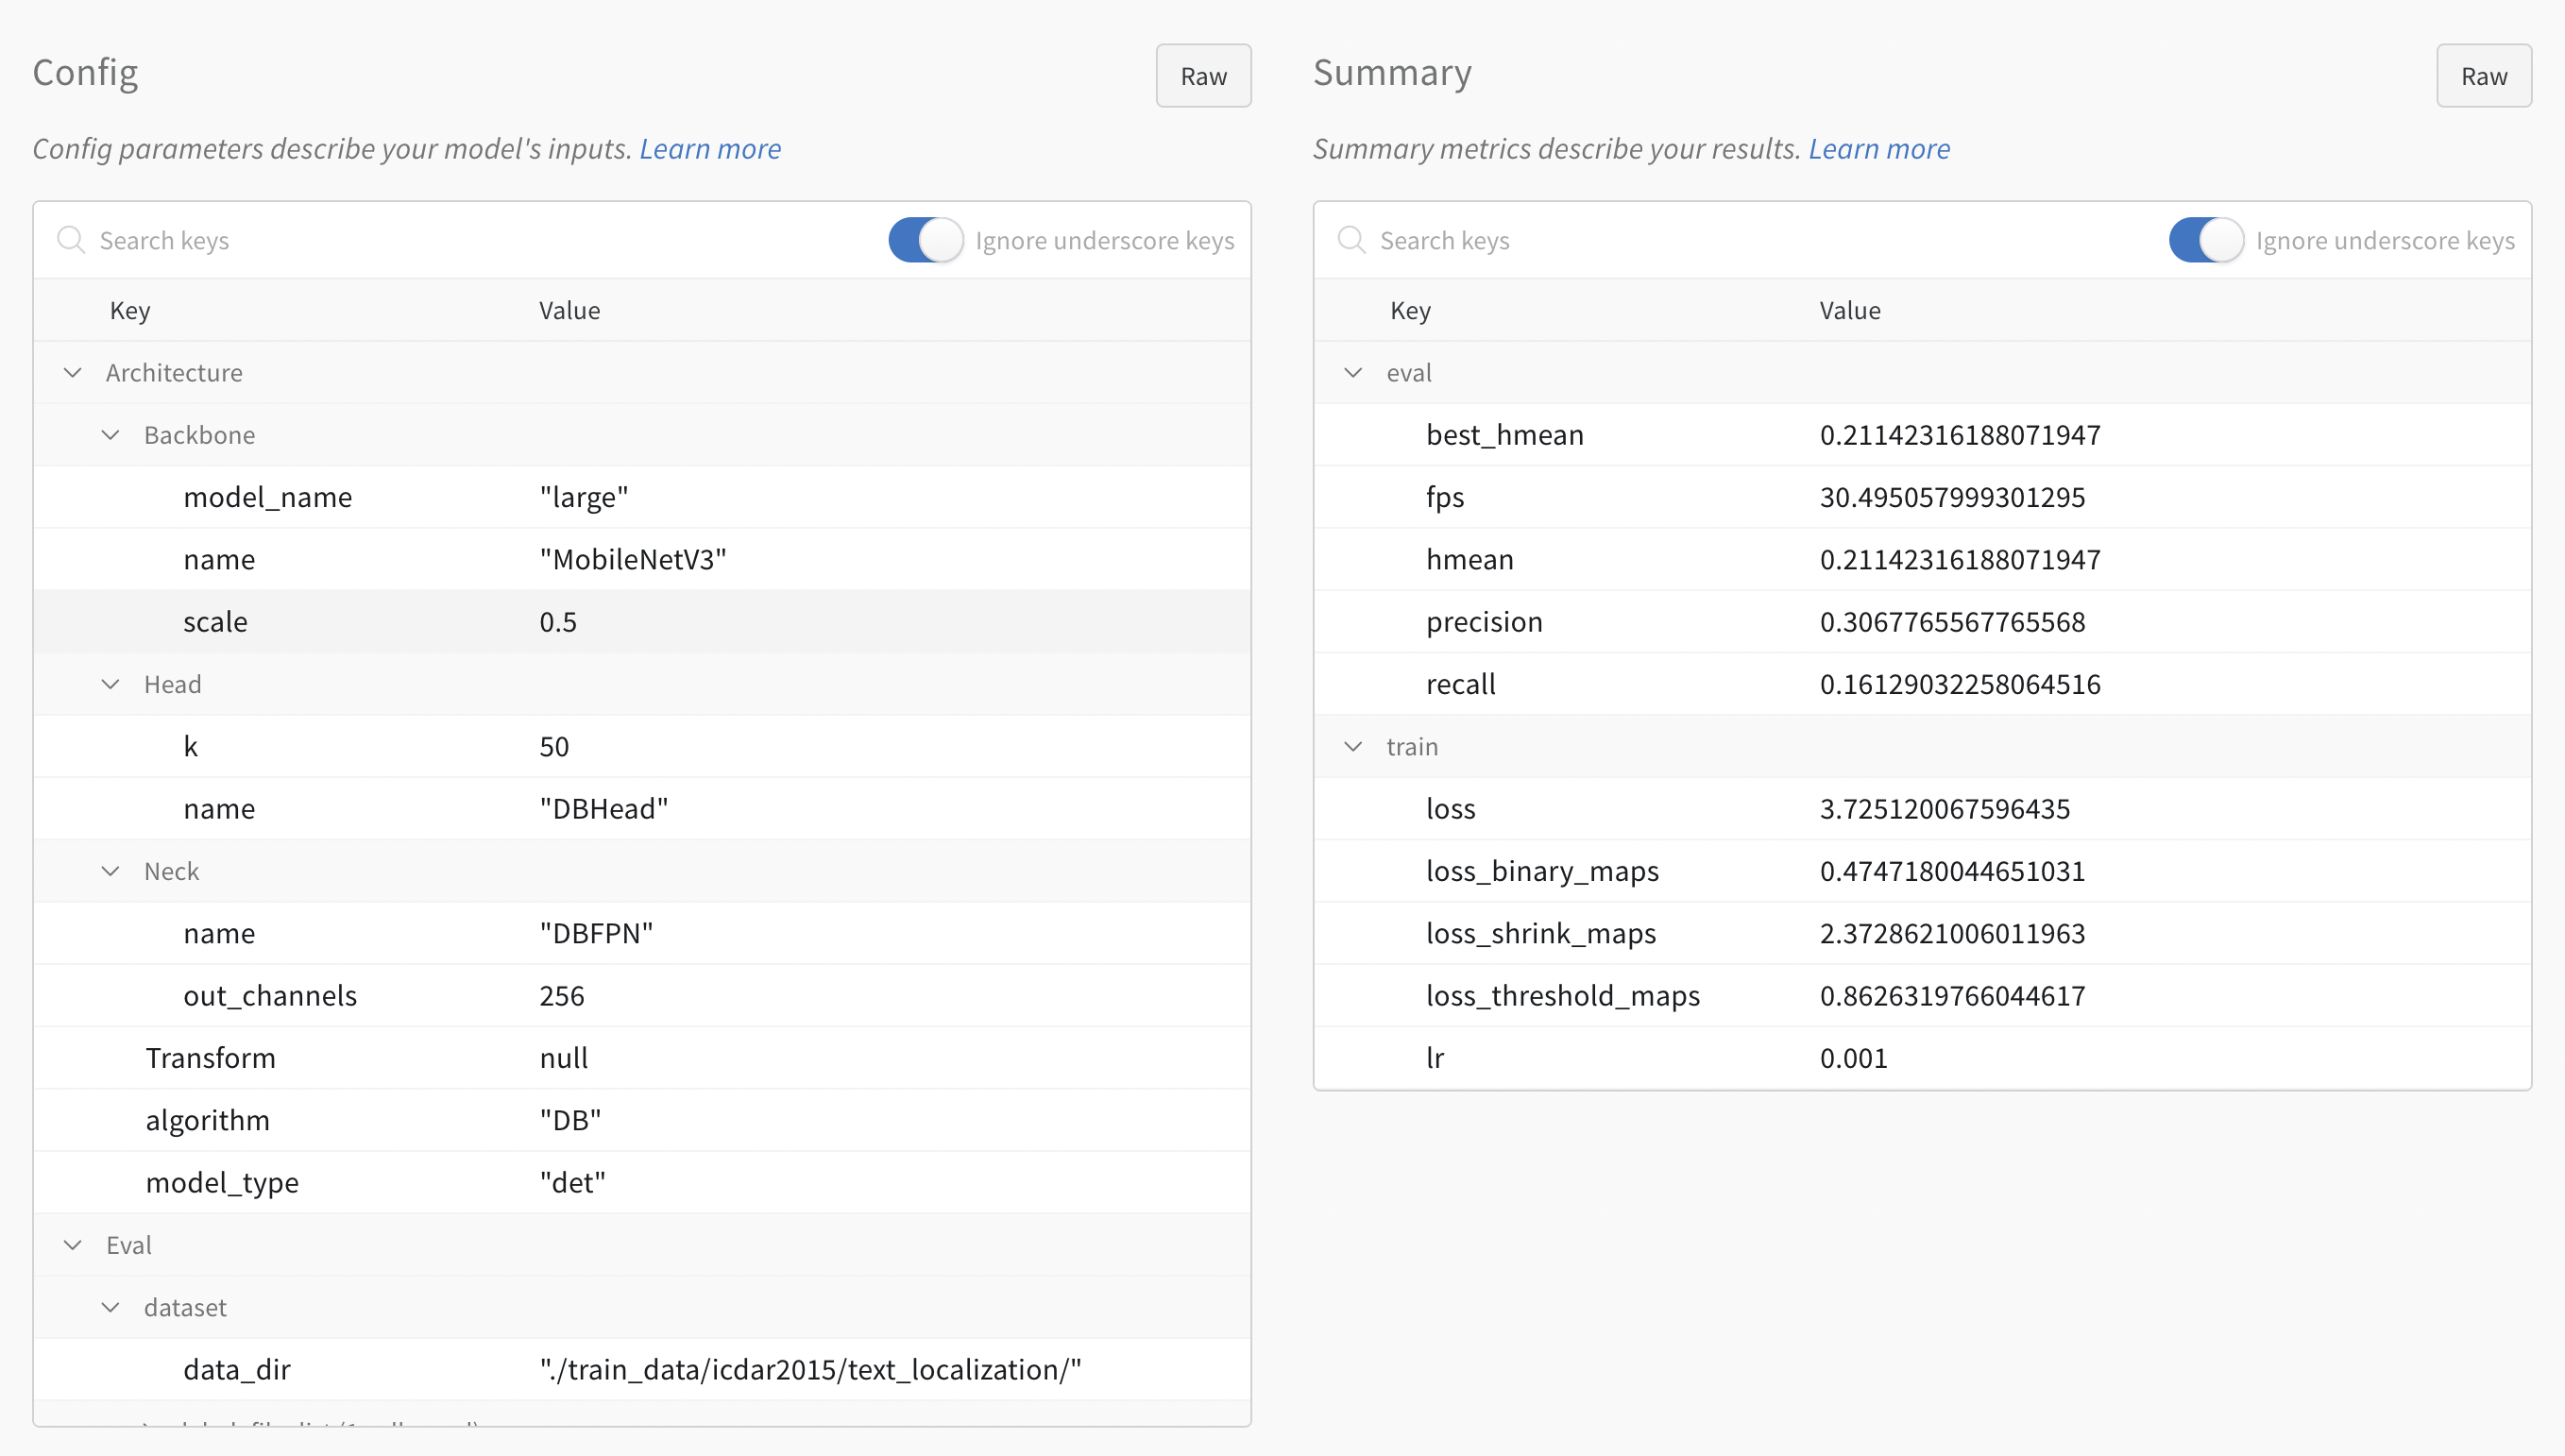Screen dimensions: 2565x1456
Task: Collapse the Head section chevron
Action: pos(110,684)
